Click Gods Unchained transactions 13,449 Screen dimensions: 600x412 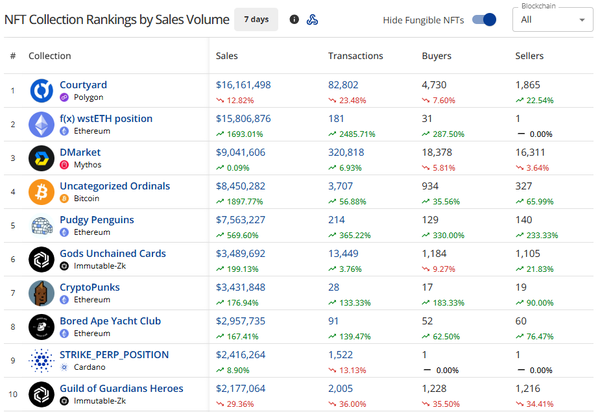[x=343, y=254]
